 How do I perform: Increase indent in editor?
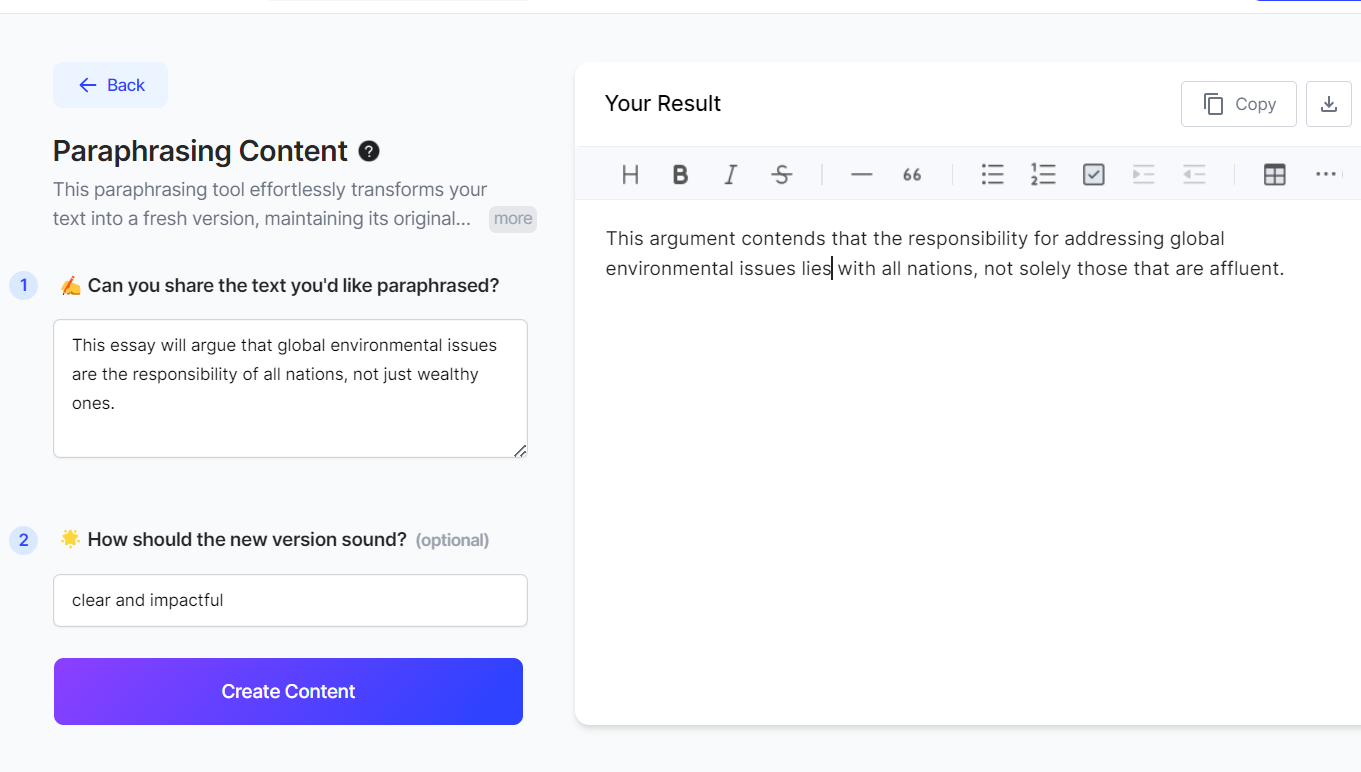coord(1143,175)
